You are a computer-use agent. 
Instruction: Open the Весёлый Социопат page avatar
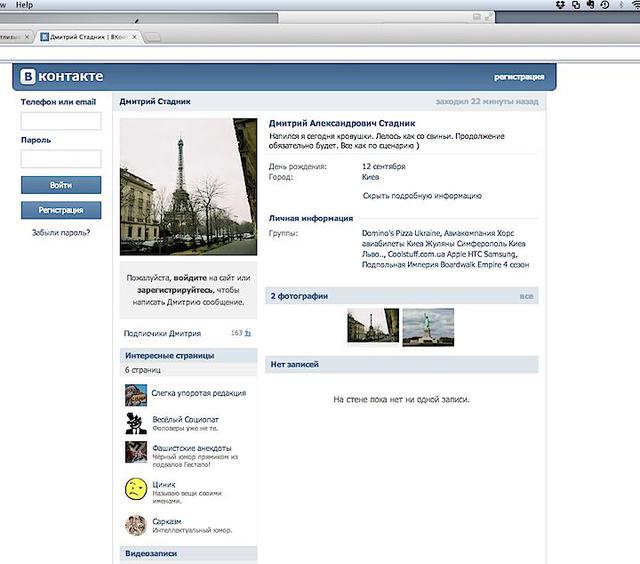(x=136, y=423)
